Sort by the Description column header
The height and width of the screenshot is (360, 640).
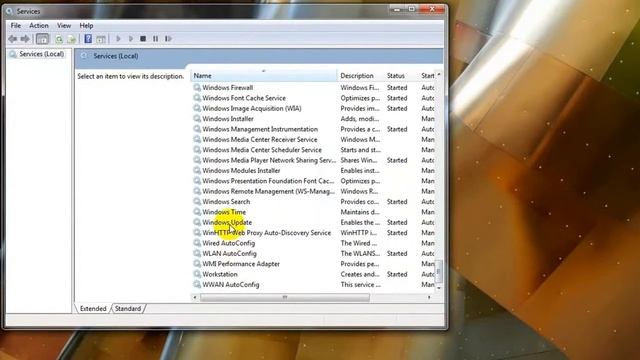point(361,76)
